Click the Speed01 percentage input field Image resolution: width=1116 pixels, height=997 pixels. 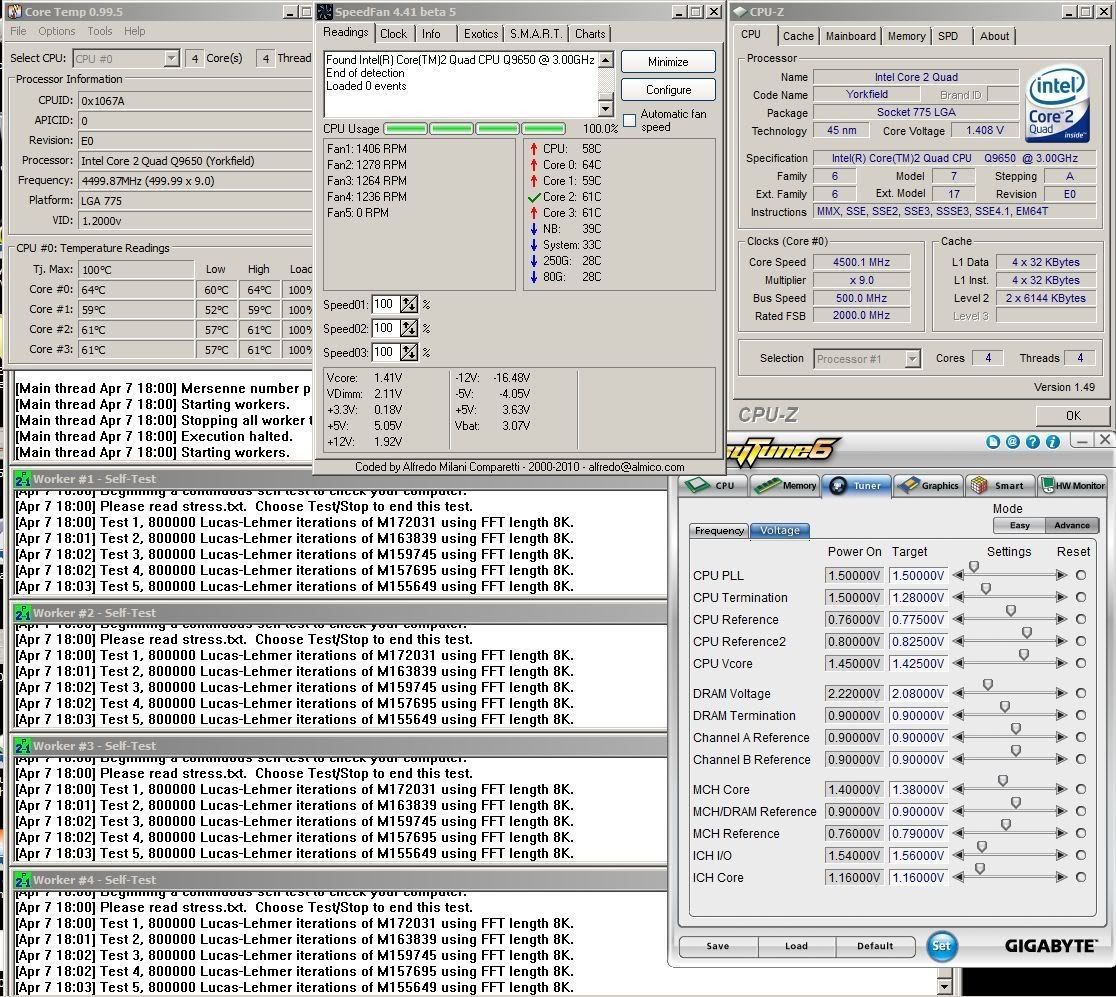point(384,305)
